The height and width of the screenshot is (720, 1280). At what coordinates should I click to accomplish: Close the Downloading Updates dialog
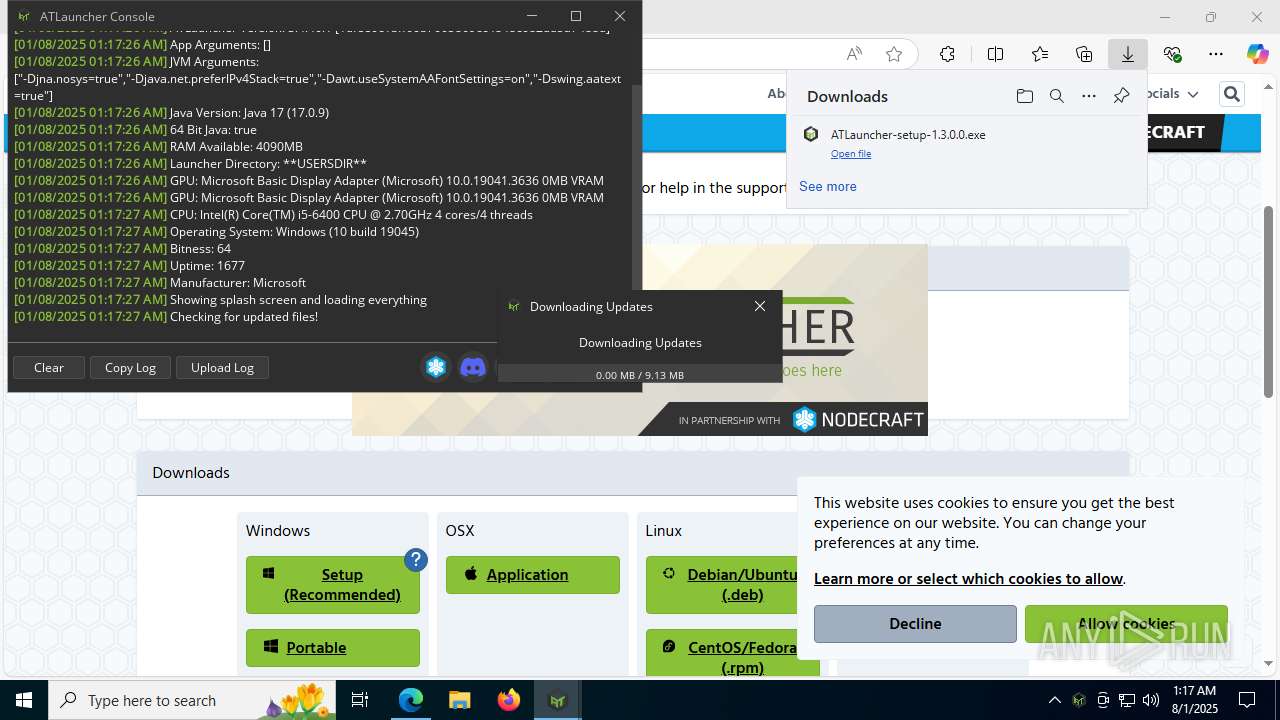760,306
